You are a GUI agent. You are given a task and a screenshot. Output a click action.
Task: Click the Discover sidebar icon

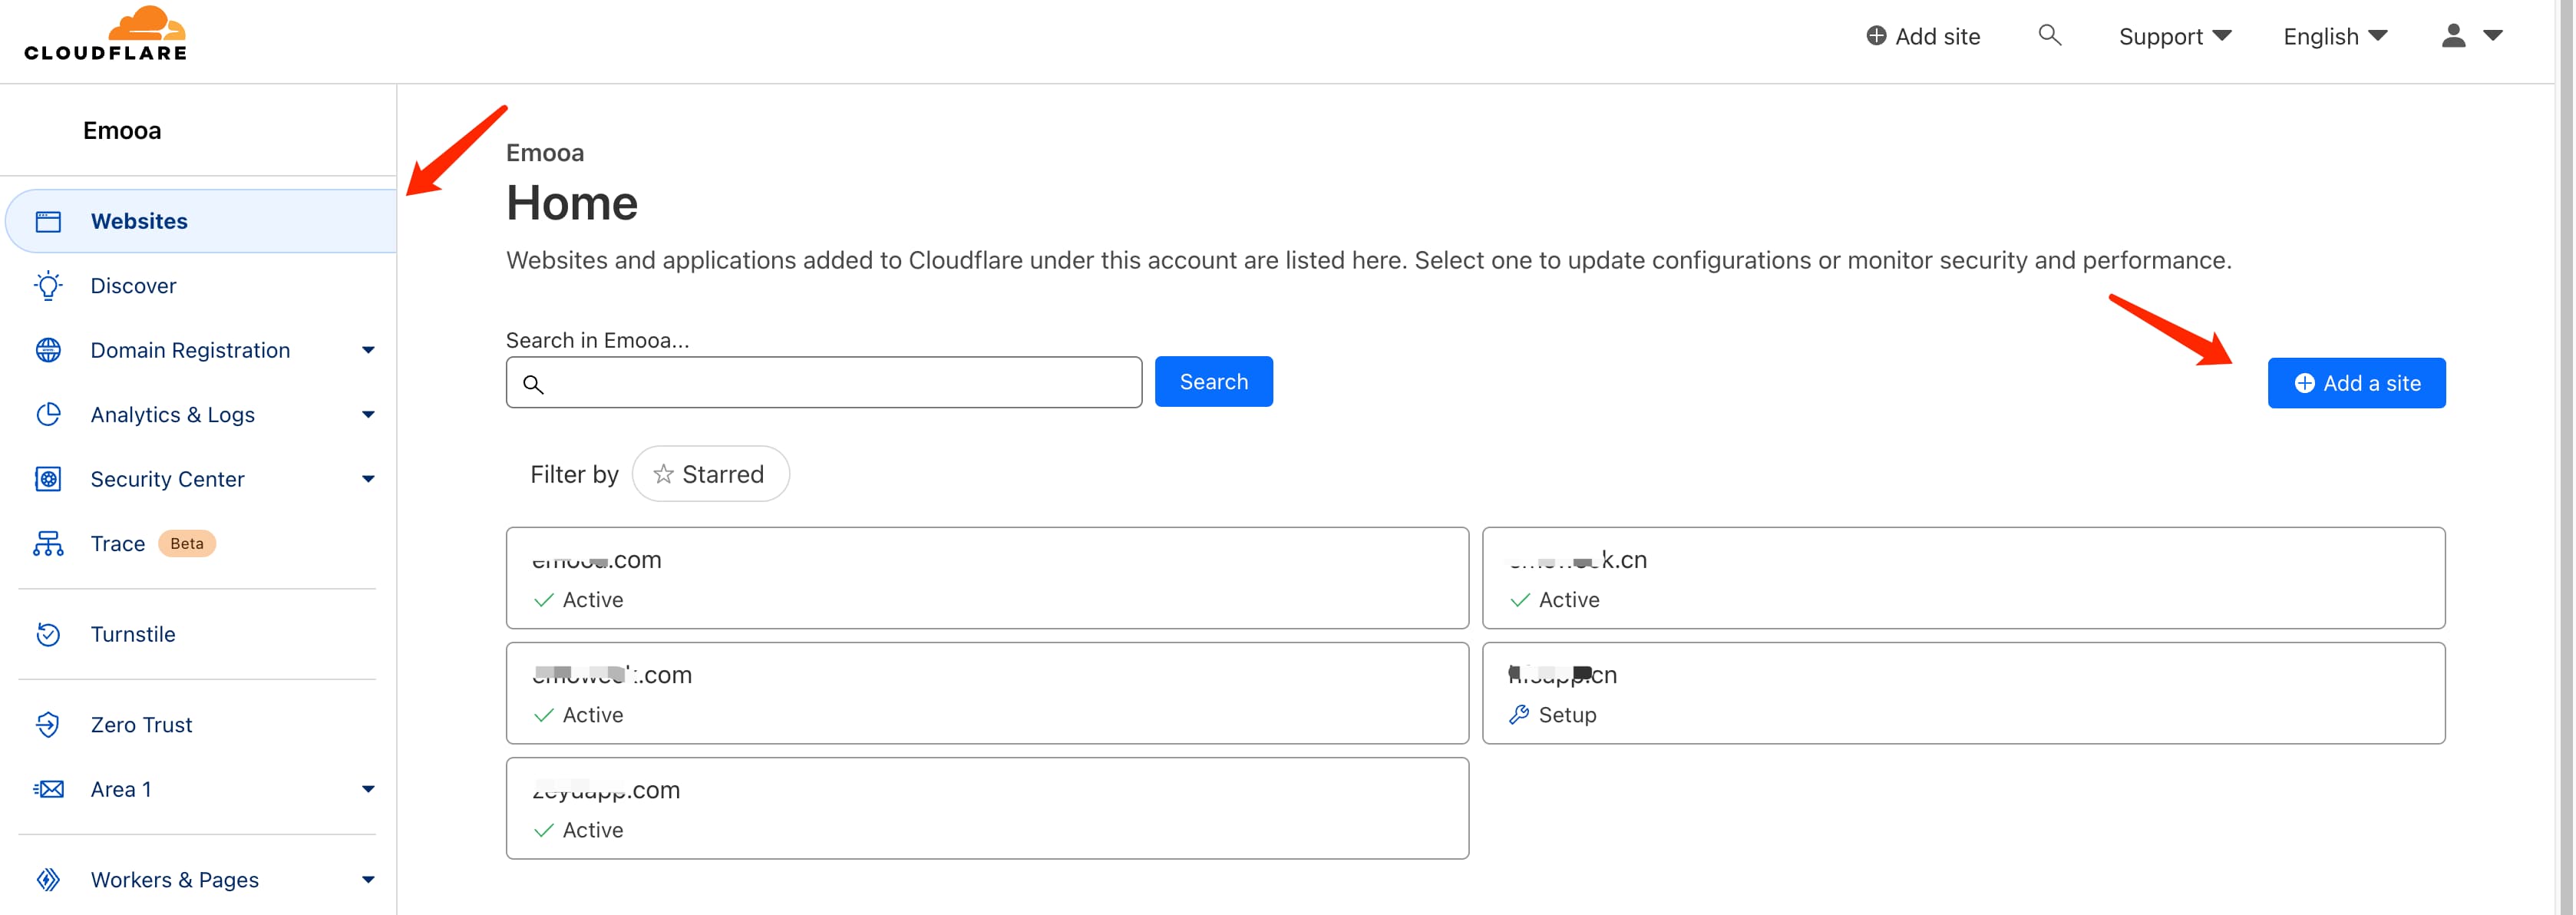[48, 284]
